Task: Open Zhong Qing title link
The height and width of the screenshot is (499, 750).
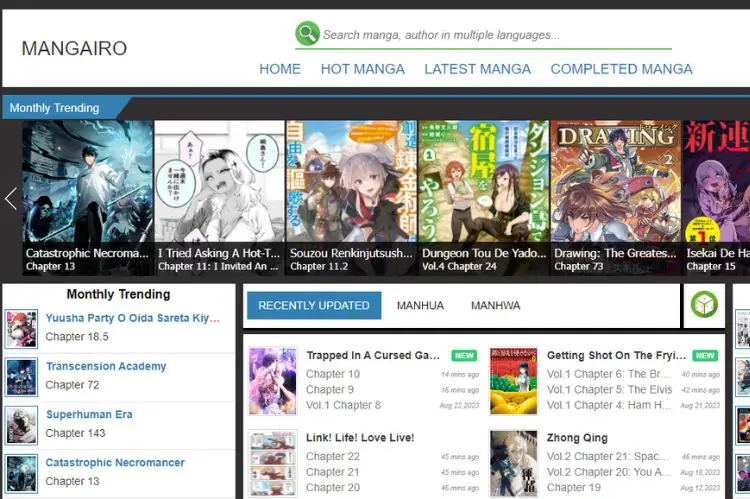Action: [577, 438]
